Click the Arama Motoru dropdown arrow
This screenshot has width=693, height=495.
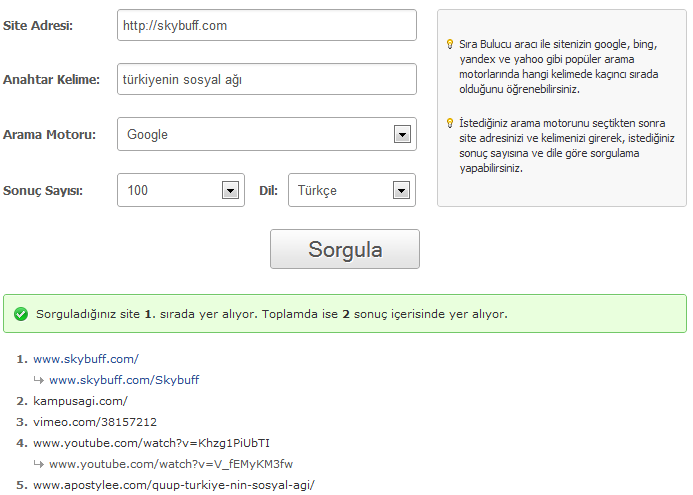tap(402, 134)
